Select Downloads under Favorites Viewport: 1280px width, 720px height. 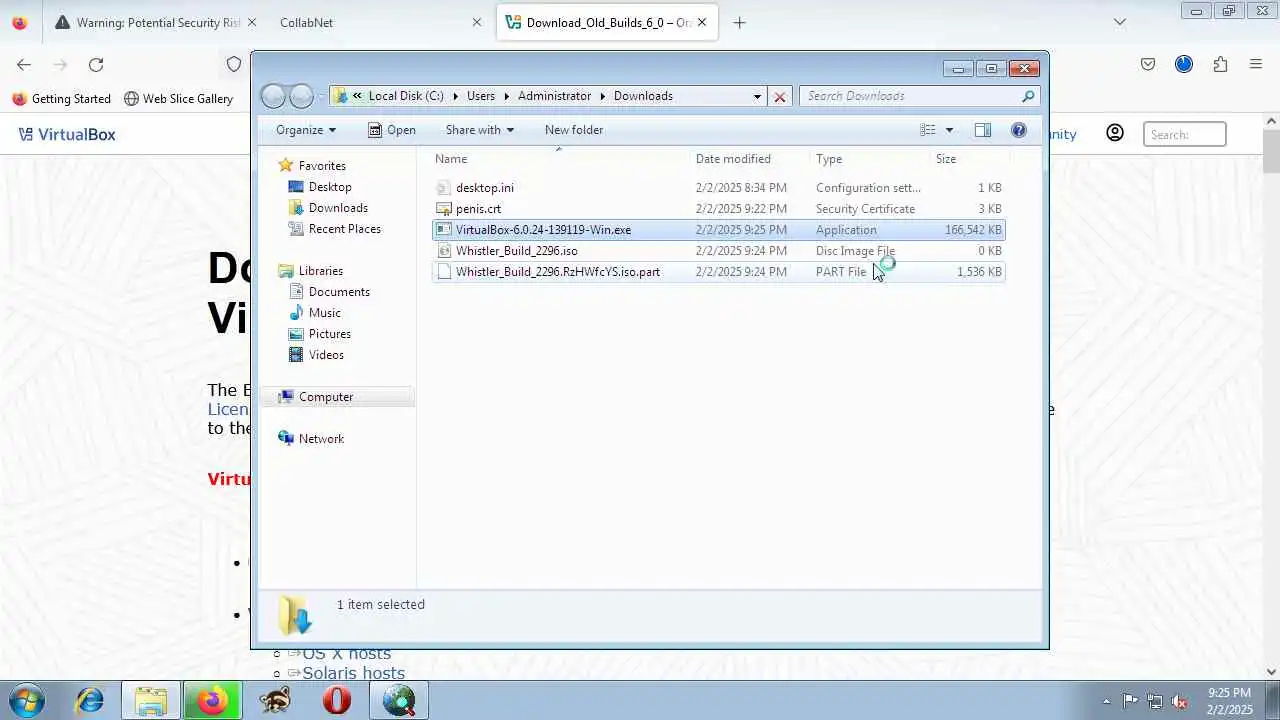tap(337, 208)
